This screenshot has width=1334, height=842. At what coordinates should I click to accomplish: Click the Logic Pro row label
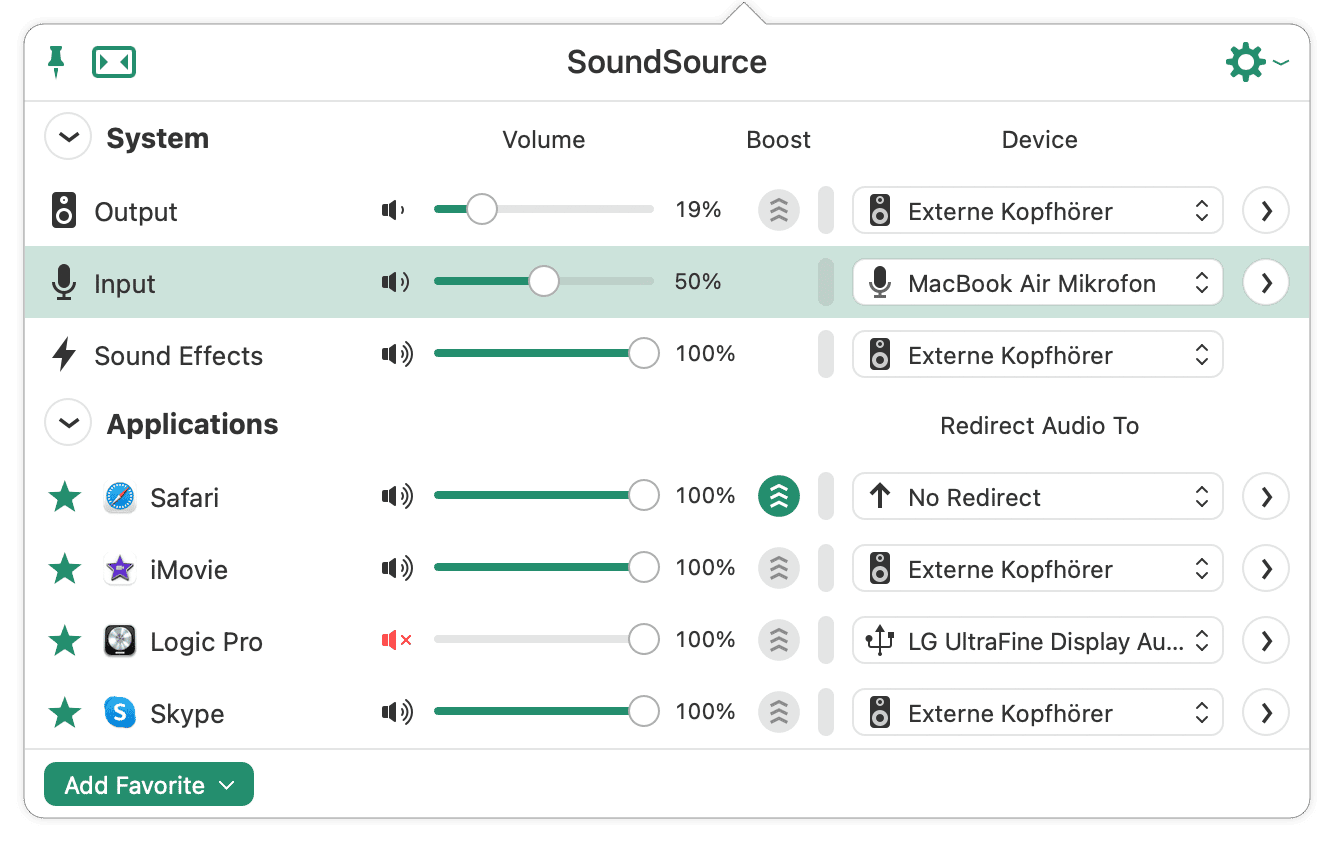(206, 642)
